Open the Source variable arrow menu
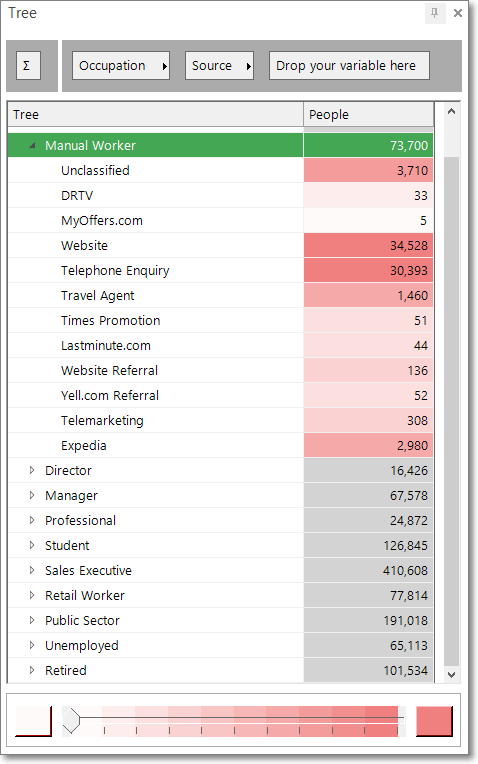The height and width of the screenshot is (764, 478). pyautogui.click(x=249, y=66)
